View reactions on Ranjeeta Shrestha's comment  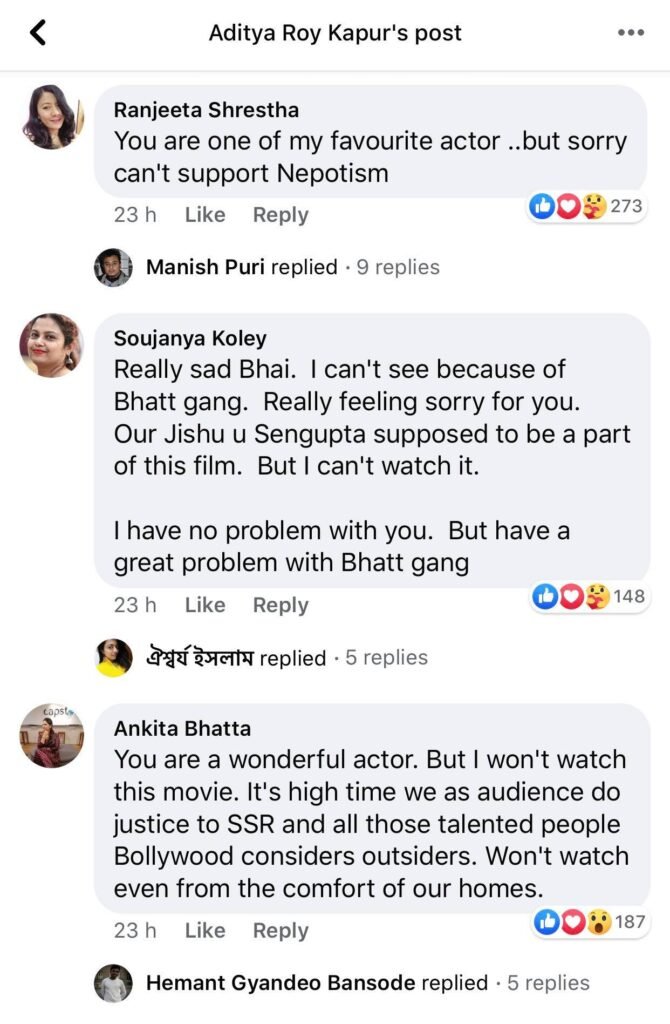[x=587, y=207]
